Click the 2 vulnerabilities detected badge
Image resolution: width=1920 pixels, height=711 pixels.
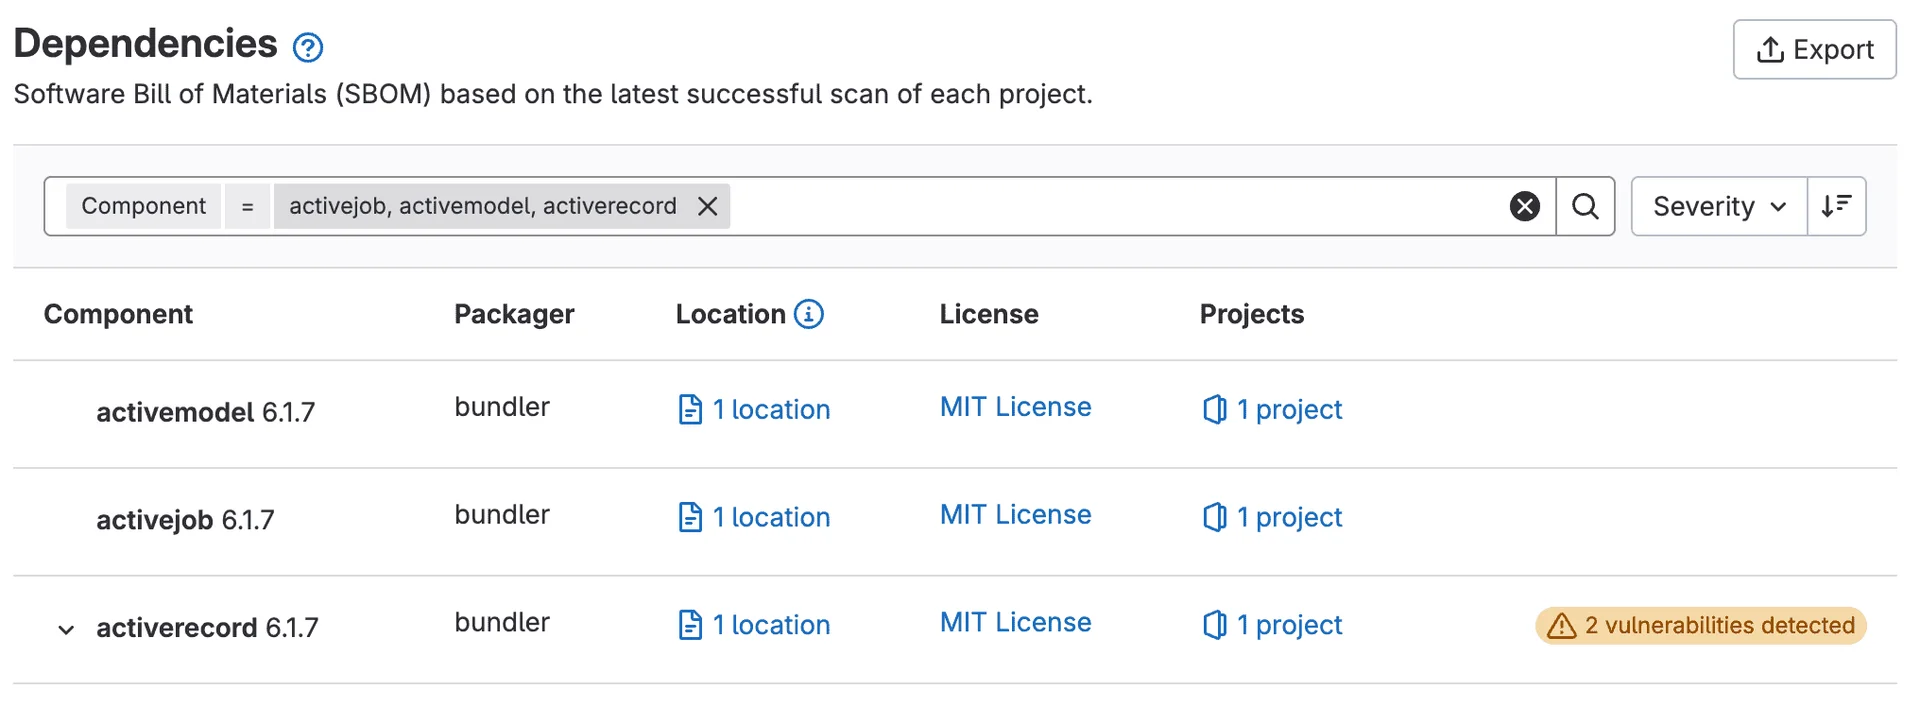[1700, 625]
